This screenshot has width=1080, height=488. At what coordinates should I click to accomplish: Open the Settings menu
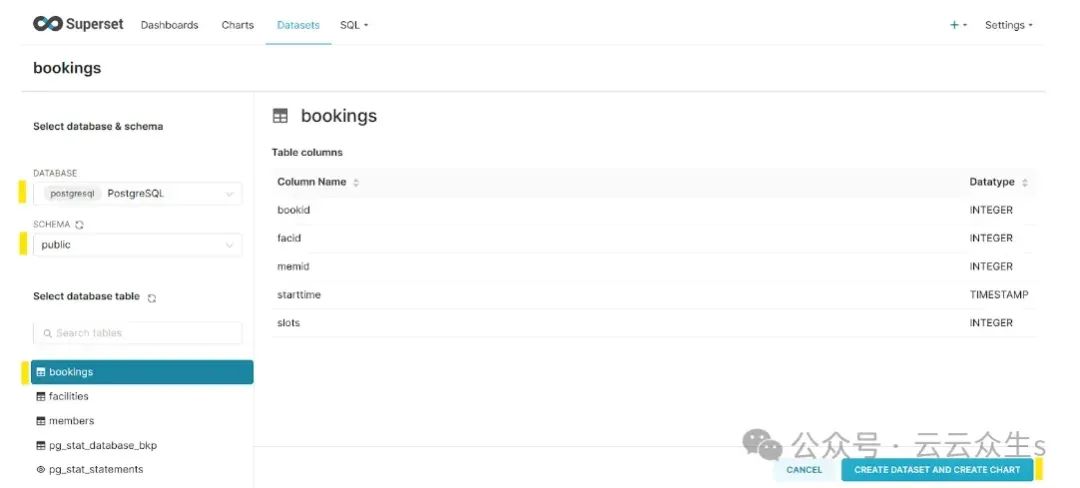pyautogui.click(x=1008, y=25)
